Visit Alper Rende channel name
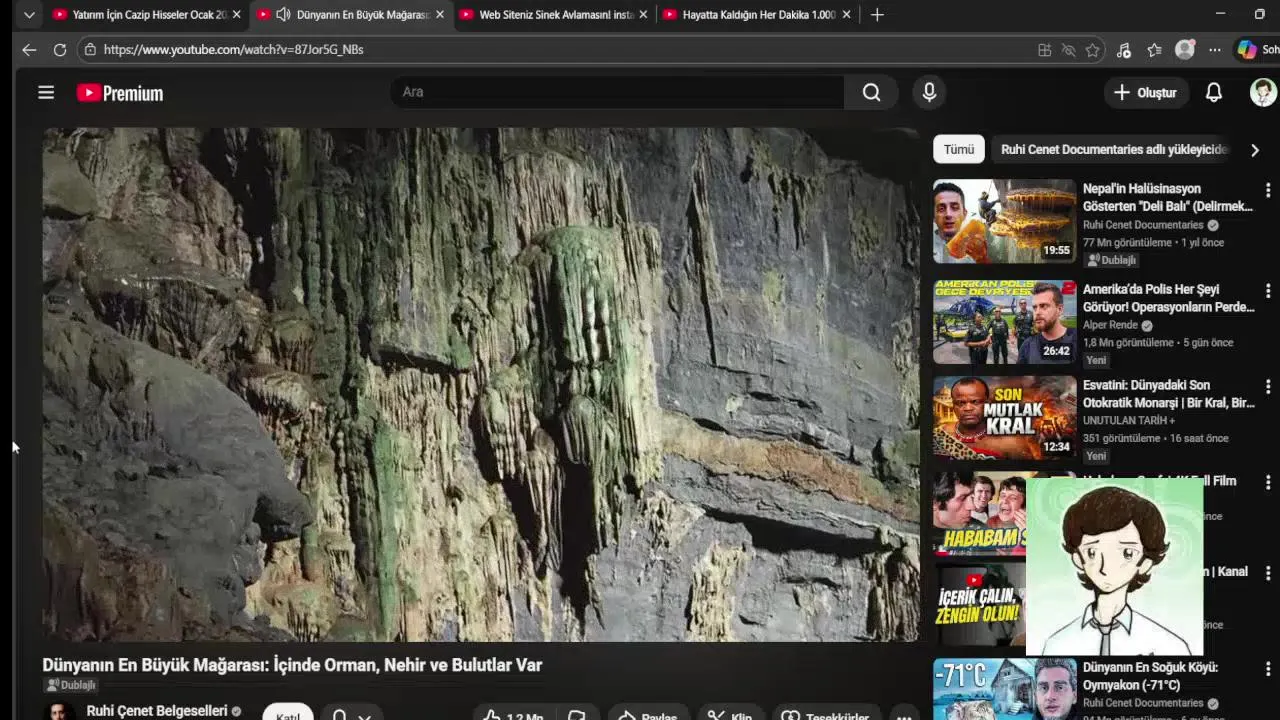1280x720 pixels. (1110, 325)
